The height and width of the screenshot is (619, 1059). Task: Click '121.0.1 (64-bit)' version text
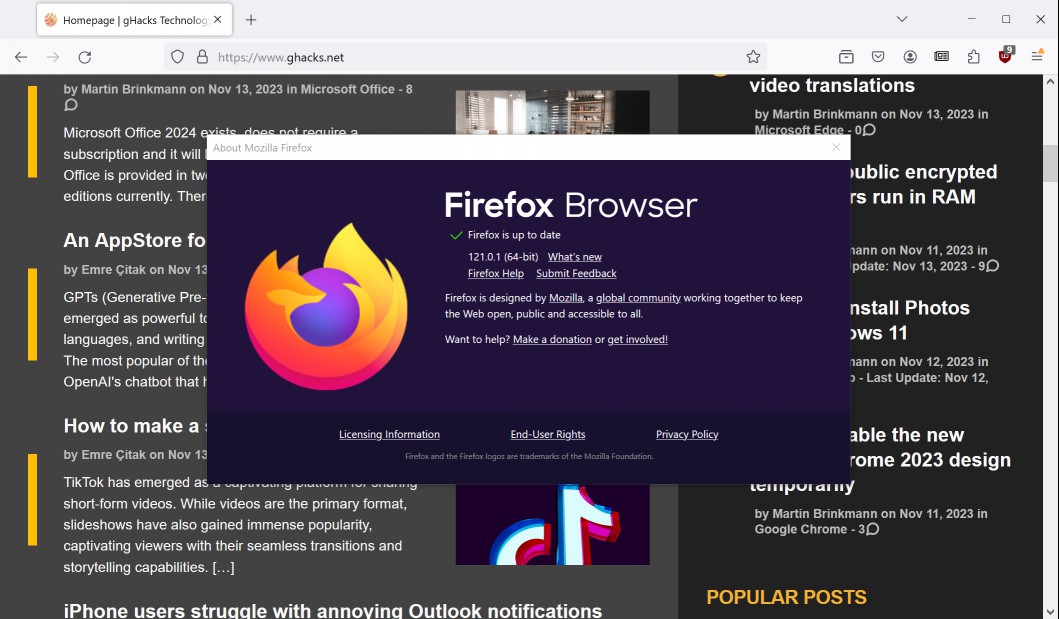pyautogui.click(x=503, y=257)
